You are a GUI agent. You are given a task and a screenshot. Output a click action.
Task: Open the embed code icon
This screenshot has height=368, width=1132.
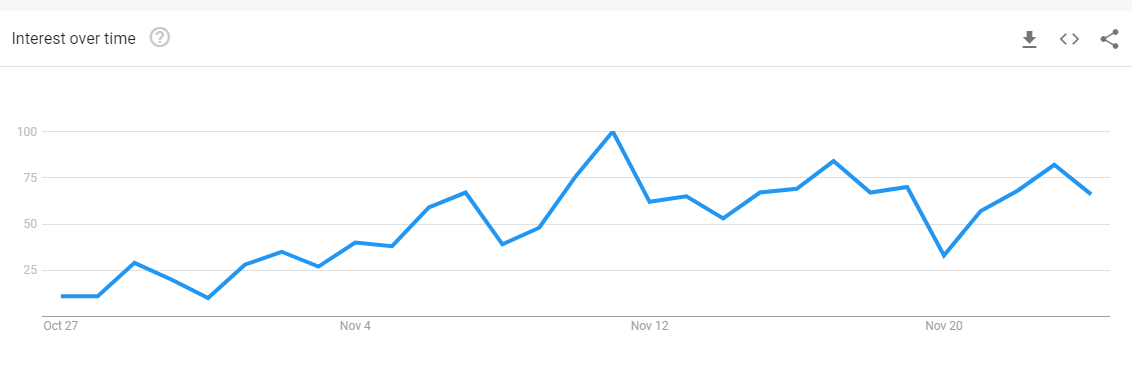[x=1069, y=39]
